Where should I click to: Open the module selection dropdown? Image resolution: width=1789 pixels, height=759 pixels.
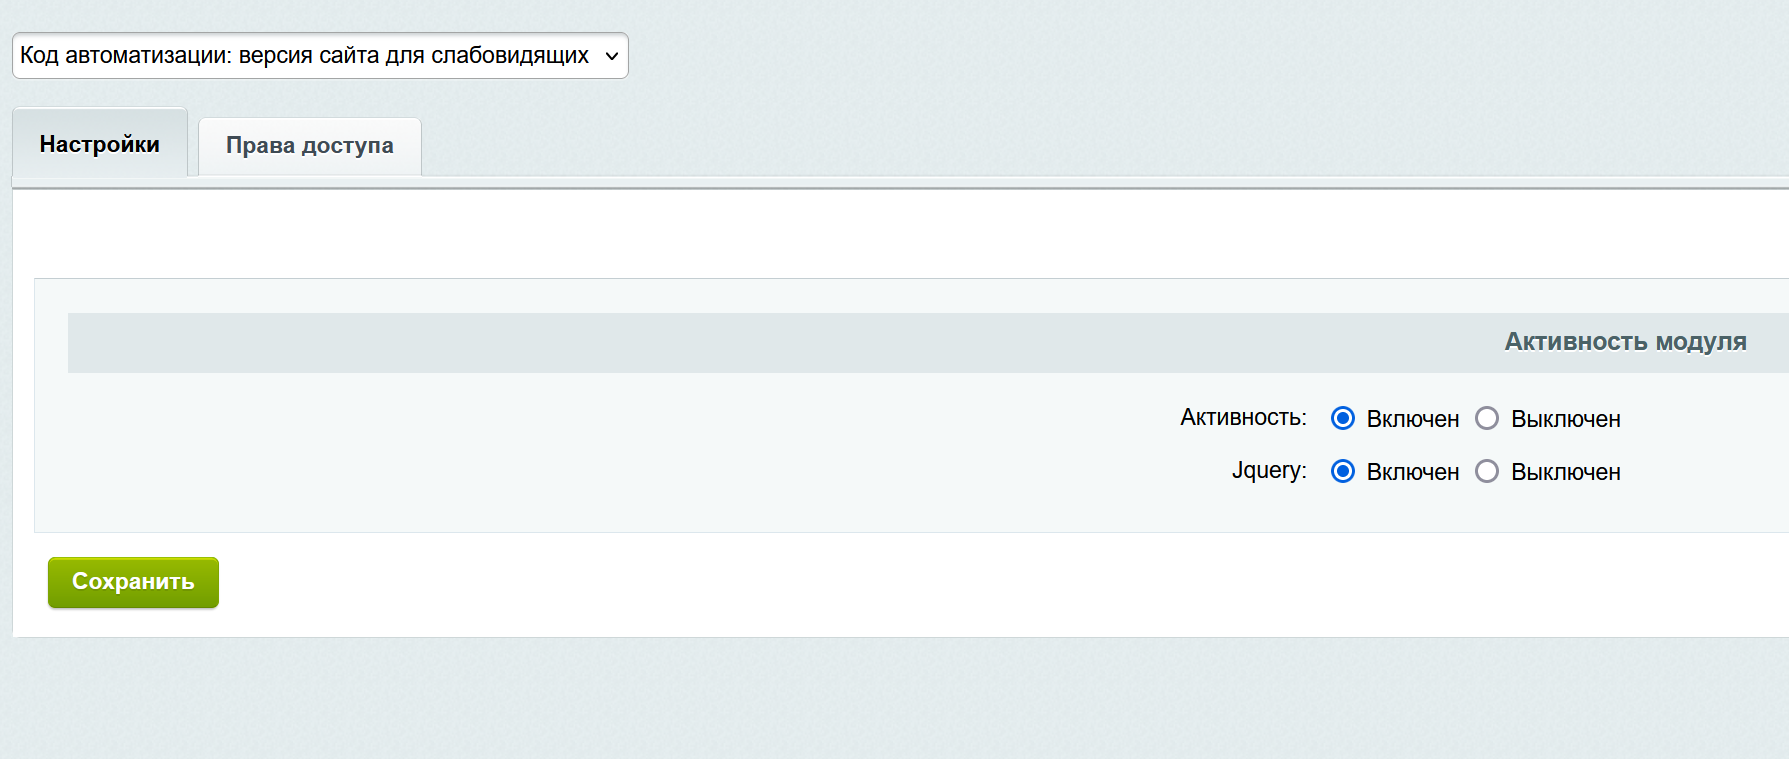tap(319, 56)
